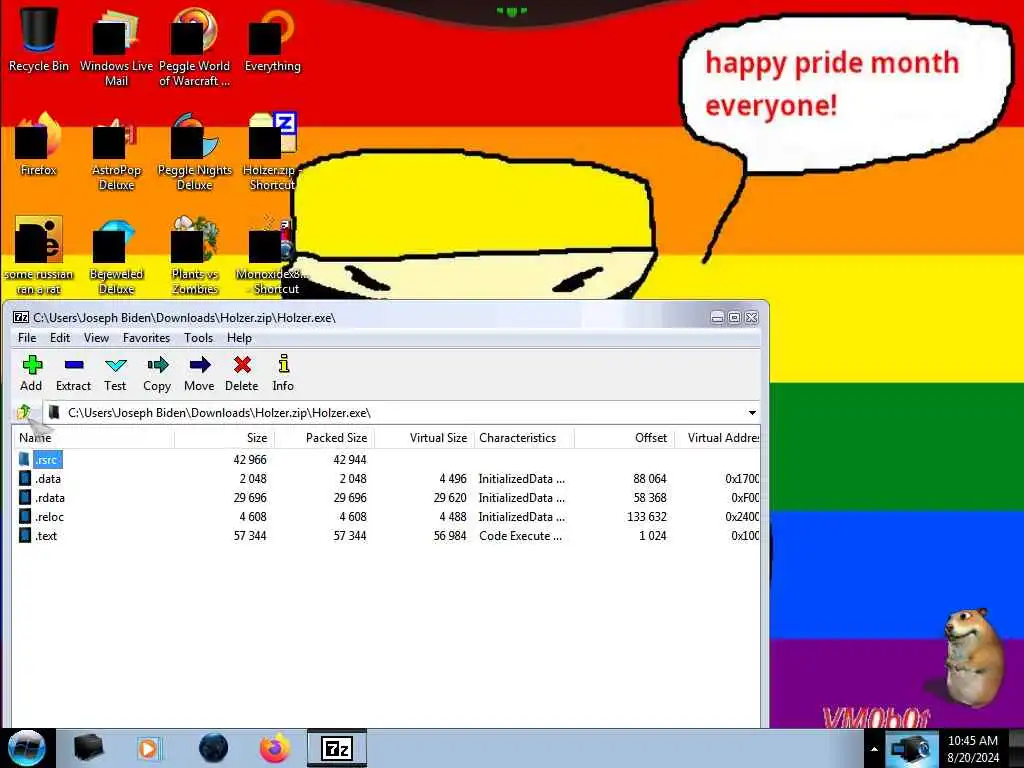
Task: Open the Recycle Bin desktop icon
Action: [x=39, y=39]
